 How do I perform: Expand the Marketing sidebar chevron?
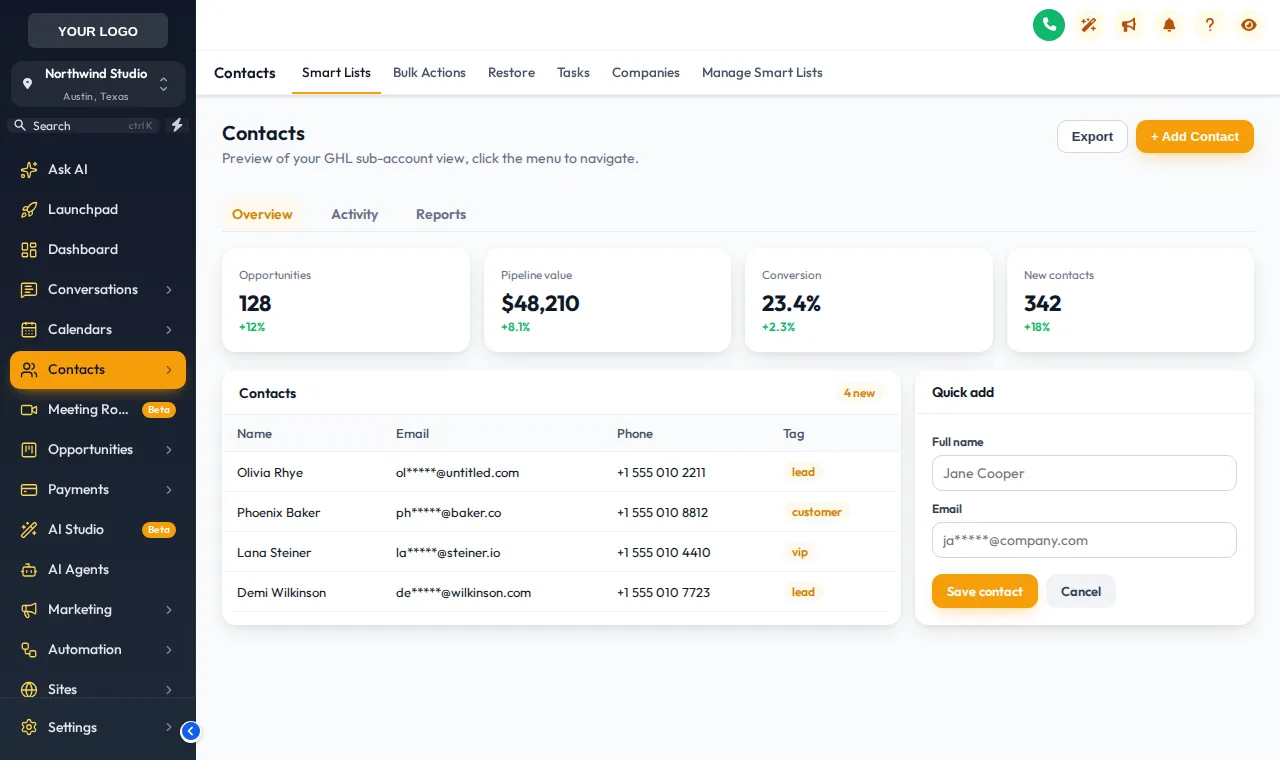169,610
